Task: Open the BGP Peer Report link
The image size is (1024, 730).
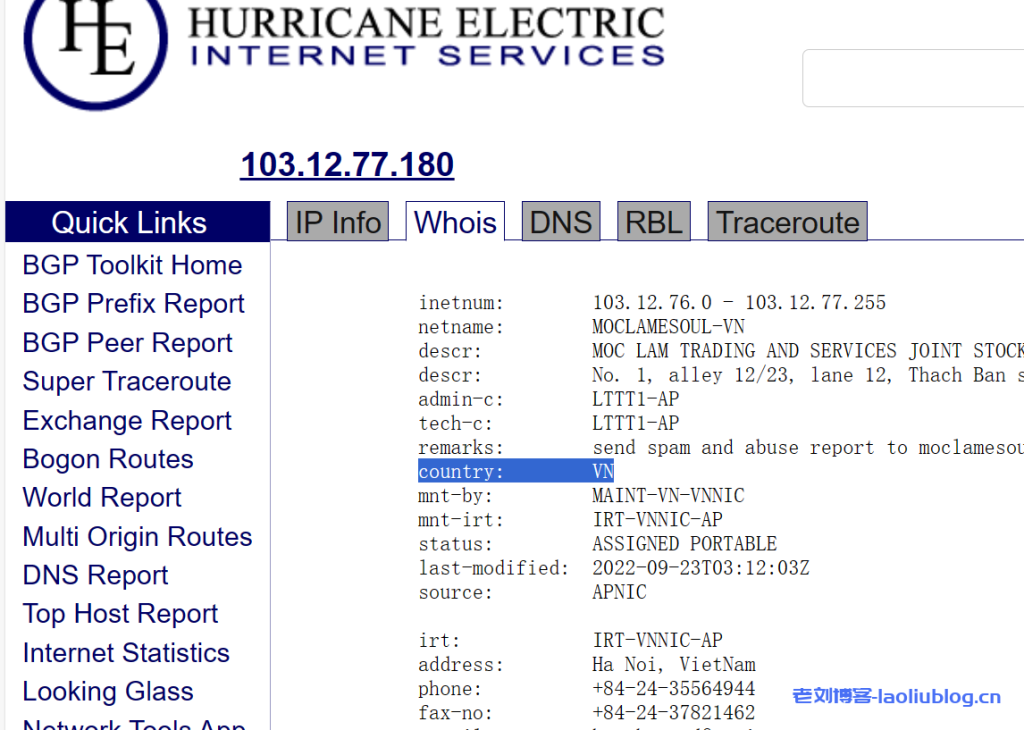Action: 127,343
